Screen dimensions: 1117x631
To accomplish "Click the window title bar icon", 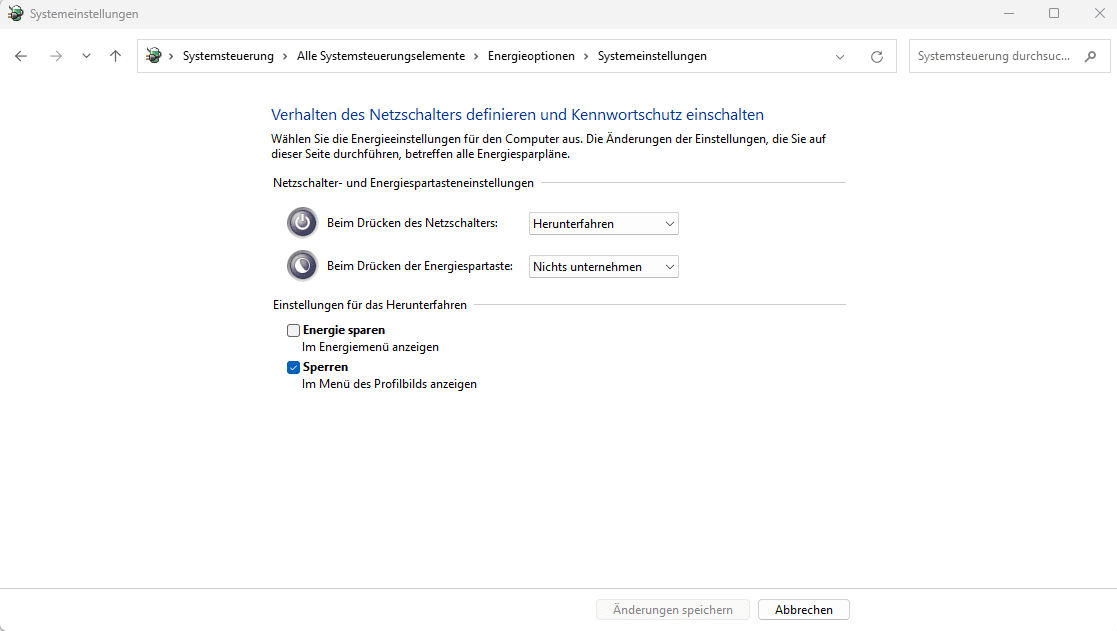I will (x=16, y=14).
